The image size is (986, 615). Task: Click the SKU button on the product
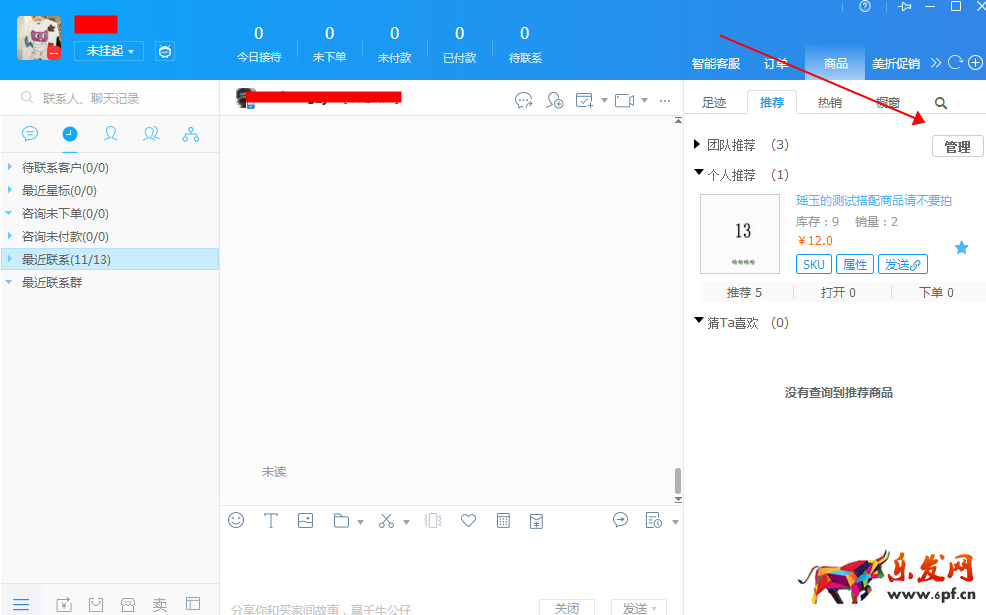tap(813, 264)
